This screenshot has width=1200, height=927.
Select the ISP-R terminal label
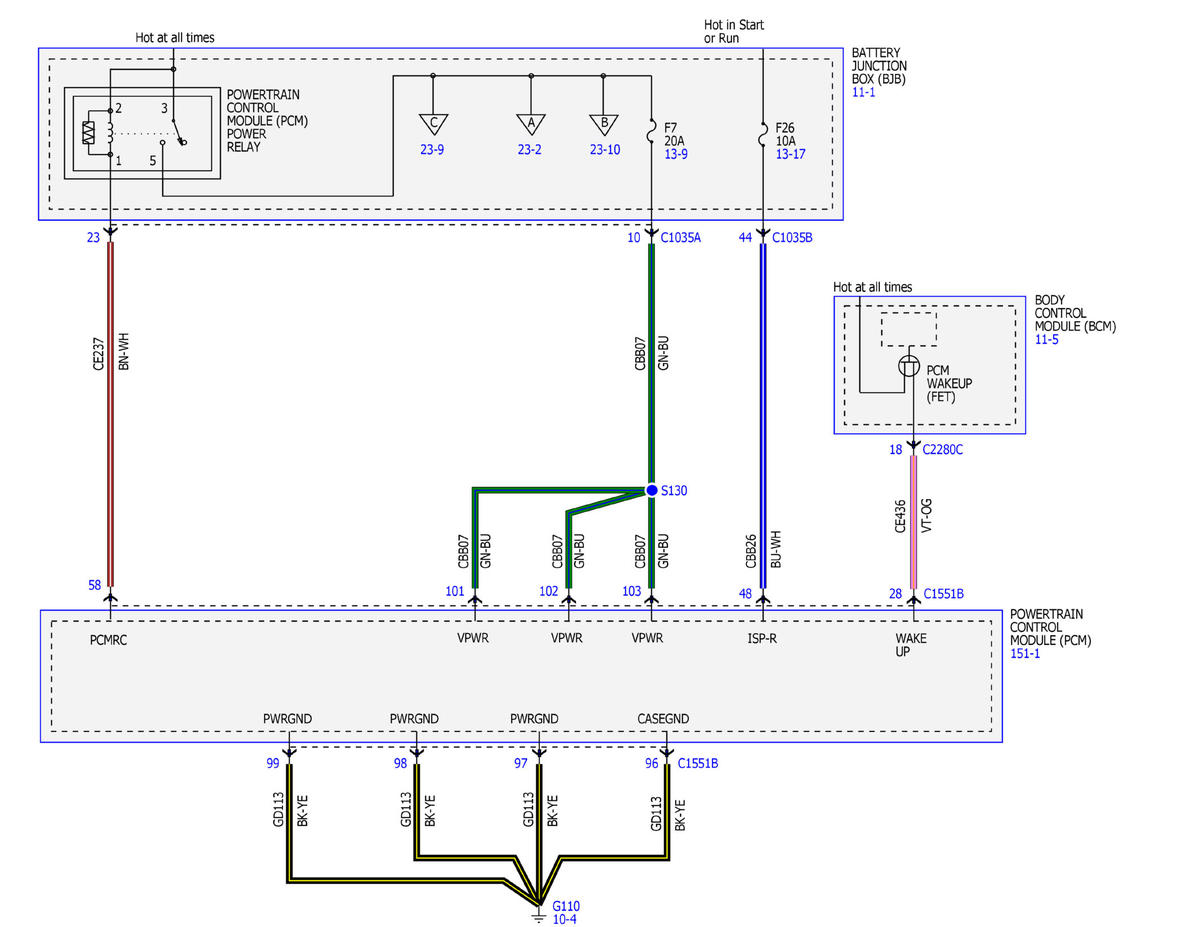point(762,637)
